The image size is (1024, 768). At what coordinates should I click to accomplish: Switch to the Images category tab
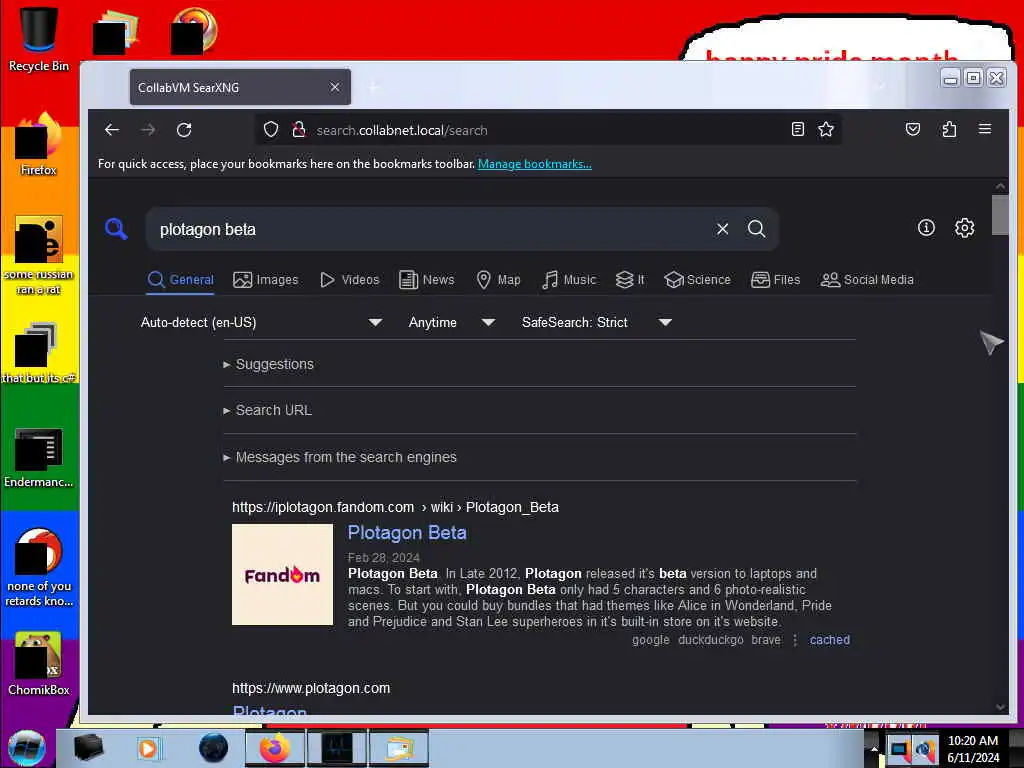(x=266, y=280)
